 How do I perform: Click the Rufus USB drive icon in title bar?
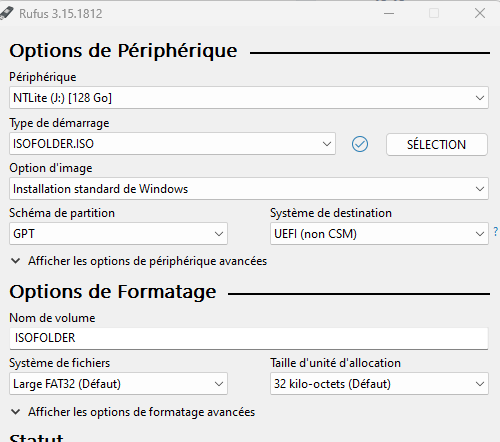6,13
